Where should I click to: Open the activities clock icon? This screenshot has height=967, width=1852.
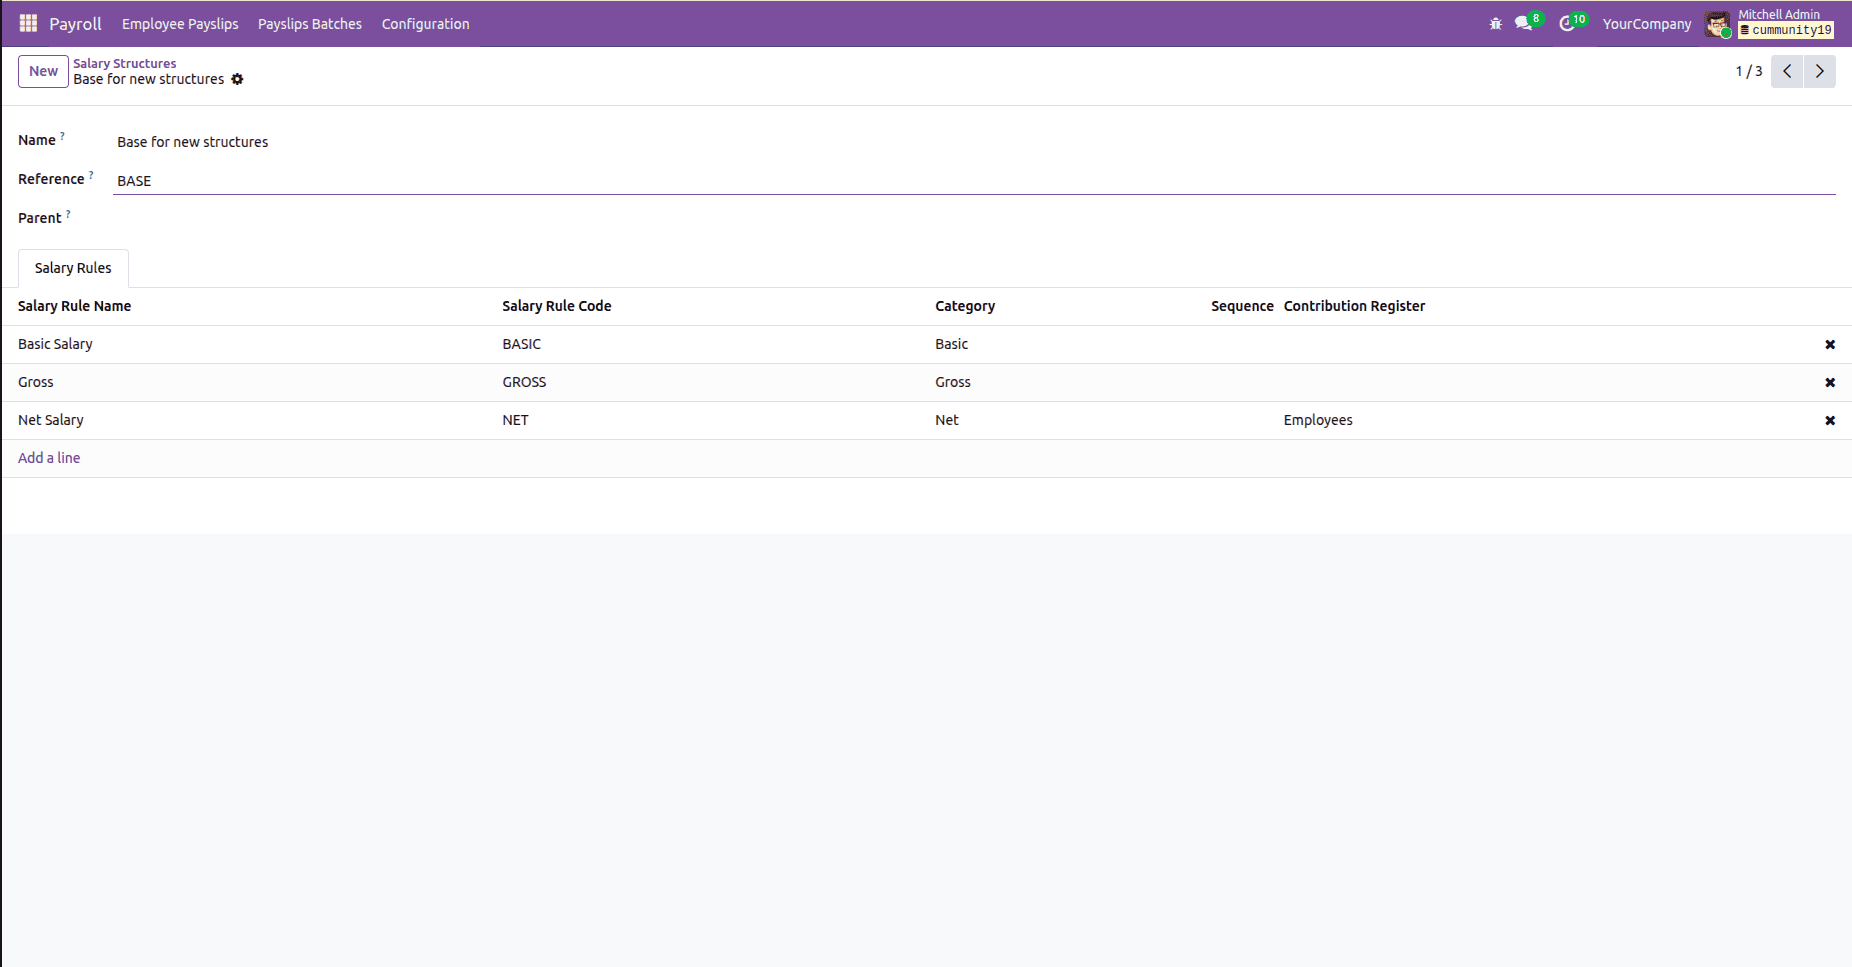[1567, 23]
